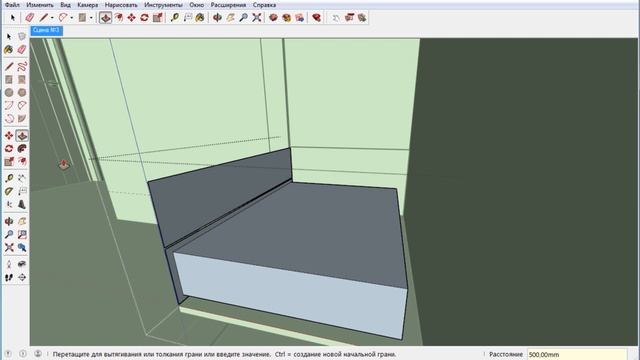Open the Extension Manager ruby icon
The image size is (640, 360).
(x=316, y=18)
